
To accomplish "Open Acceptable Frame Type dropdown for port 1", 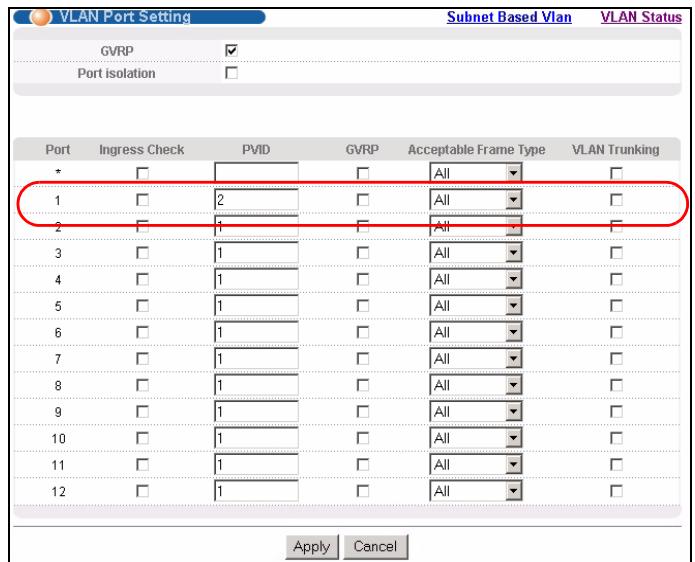I will [x=476, y=200].
